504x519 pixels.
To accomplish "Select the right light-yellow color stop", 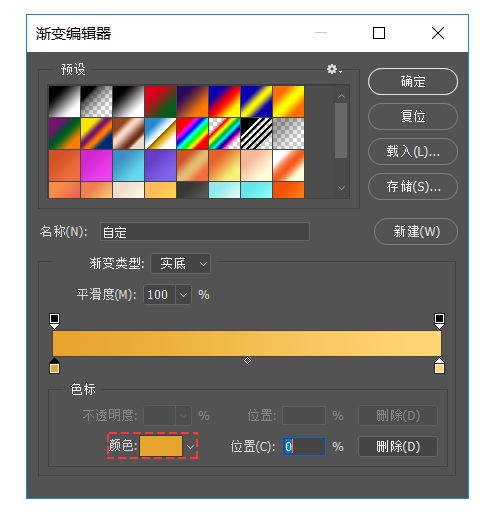I will tap(439, 366).
